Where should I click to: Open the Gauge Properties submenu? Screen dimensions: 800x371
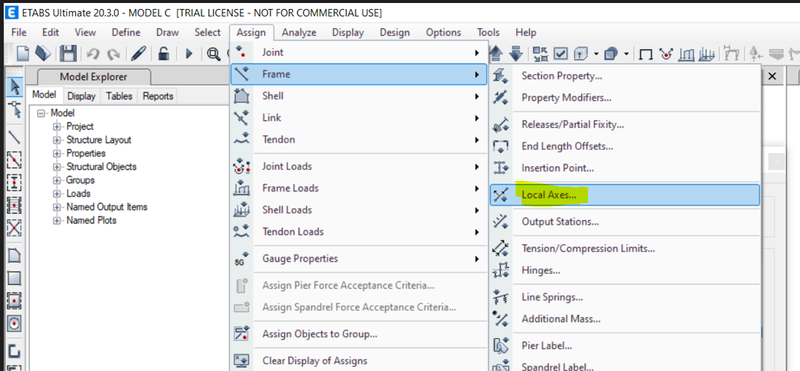pyautogui.click(x=359, y=259)
